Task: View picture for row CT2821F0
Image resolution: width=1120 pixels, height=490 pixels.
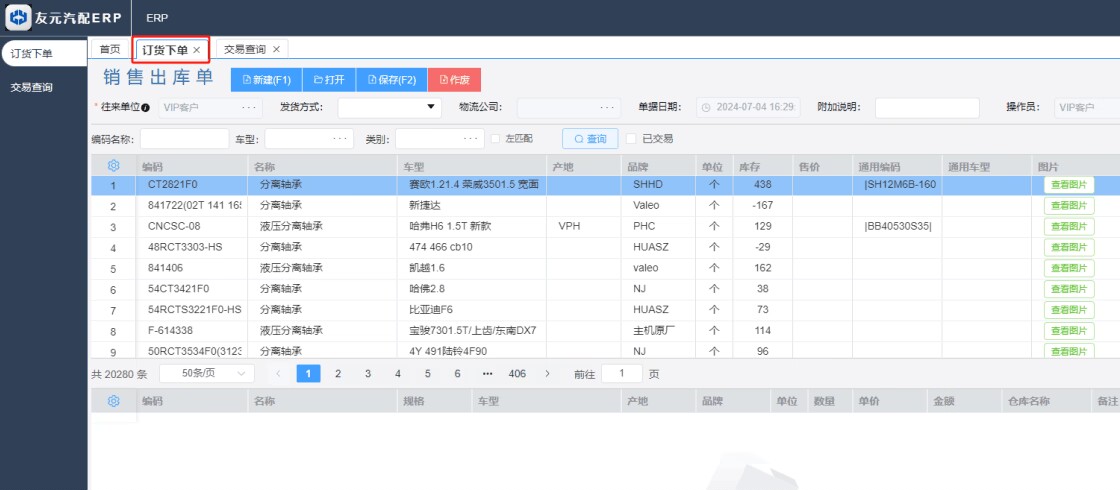Action: 1069,185
